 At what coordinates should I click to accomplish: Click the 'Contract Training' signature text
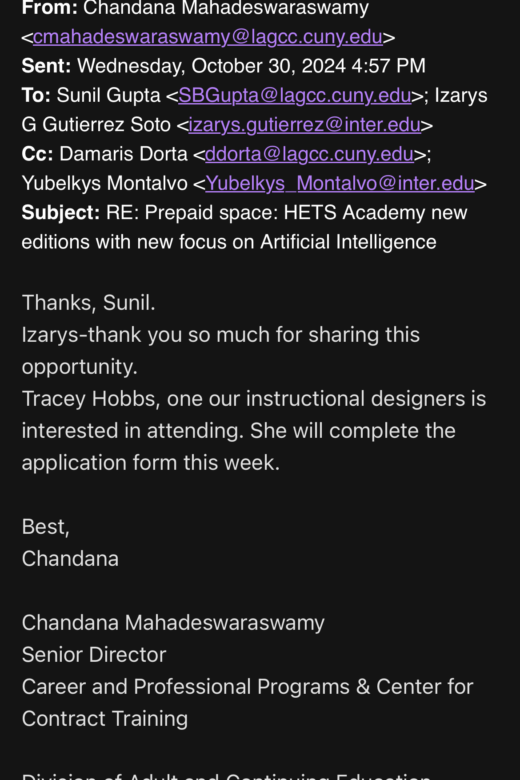point(105,719)
